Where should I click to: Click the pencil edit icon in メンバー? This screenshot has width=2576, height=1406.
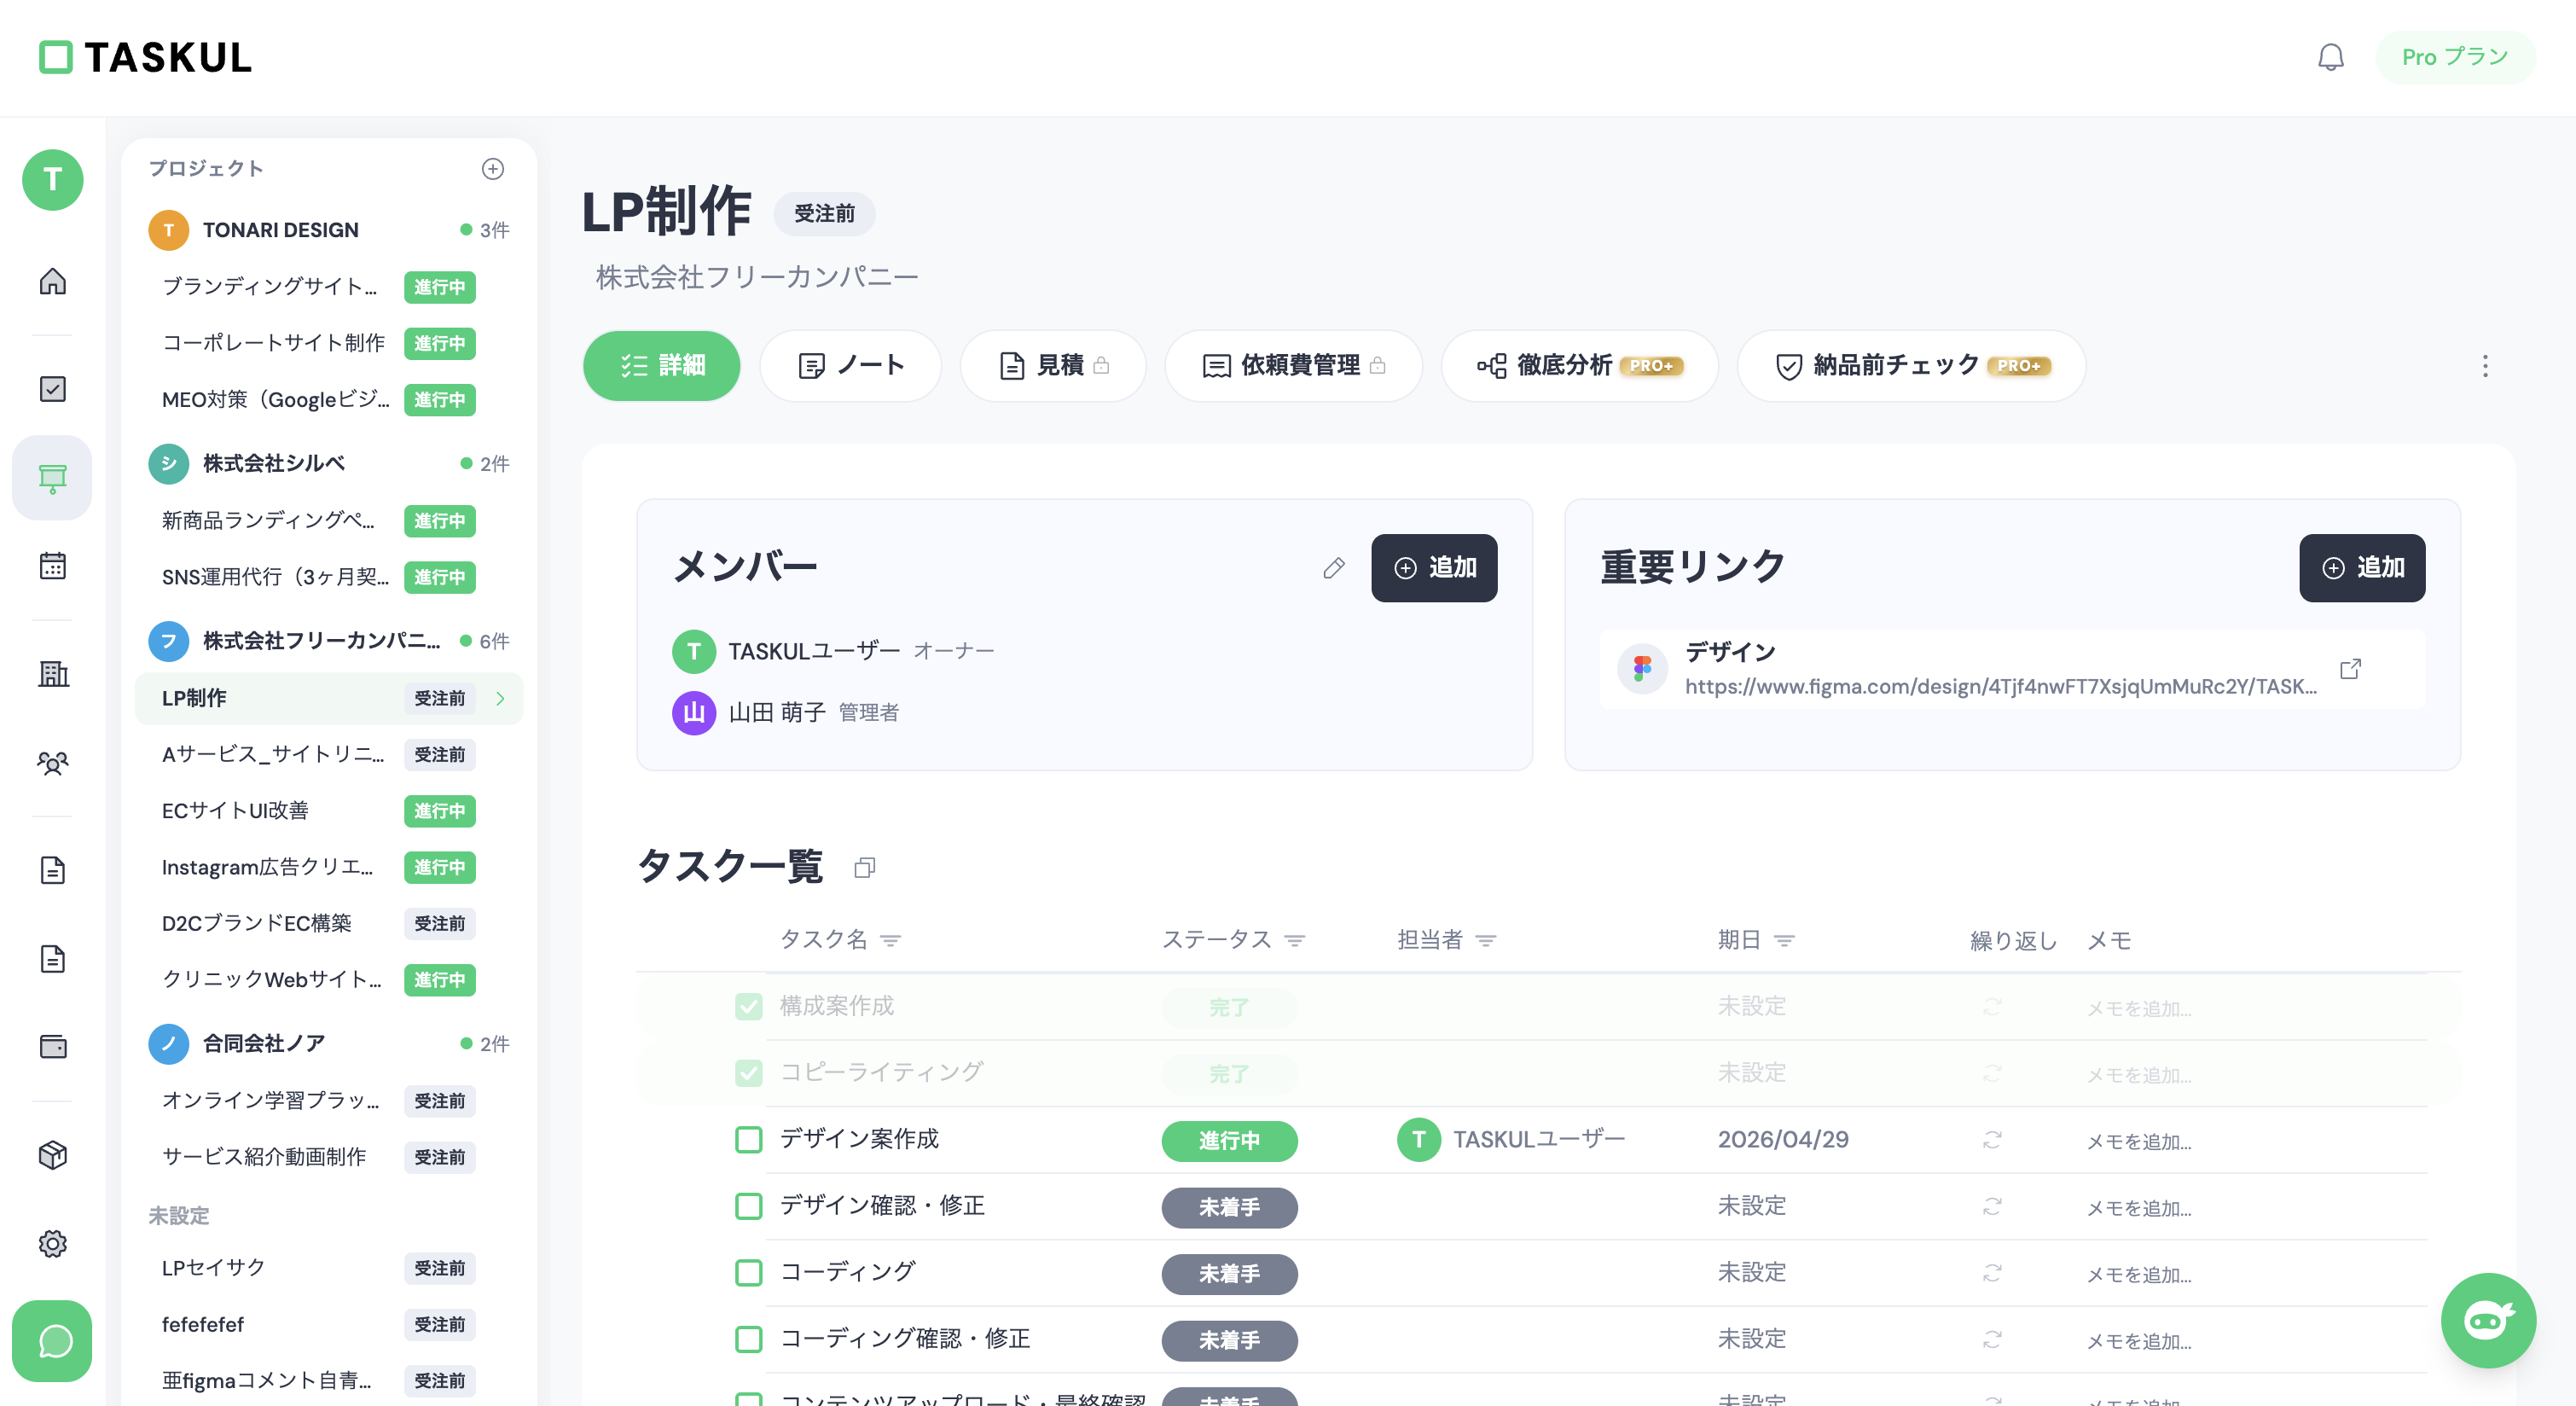point(1333,568)
